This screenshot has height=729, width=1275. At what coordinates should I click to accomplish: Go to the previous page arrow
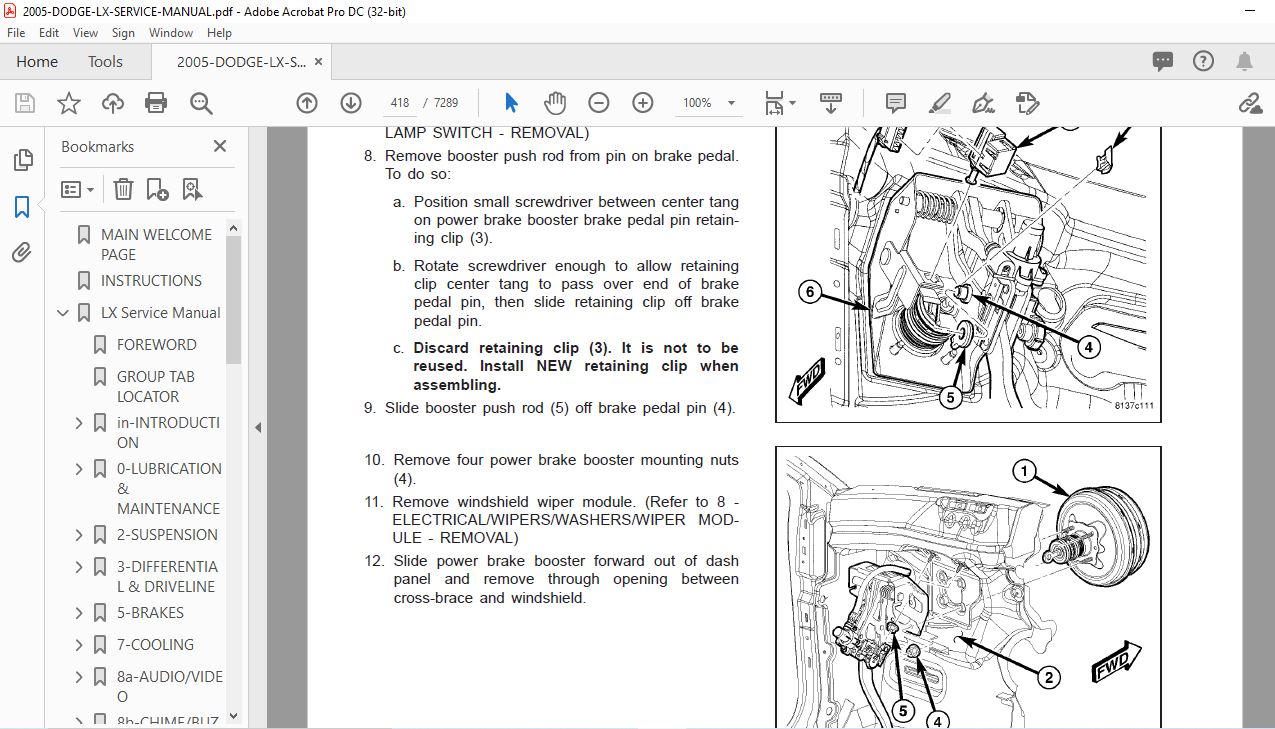tap(307, 103)
